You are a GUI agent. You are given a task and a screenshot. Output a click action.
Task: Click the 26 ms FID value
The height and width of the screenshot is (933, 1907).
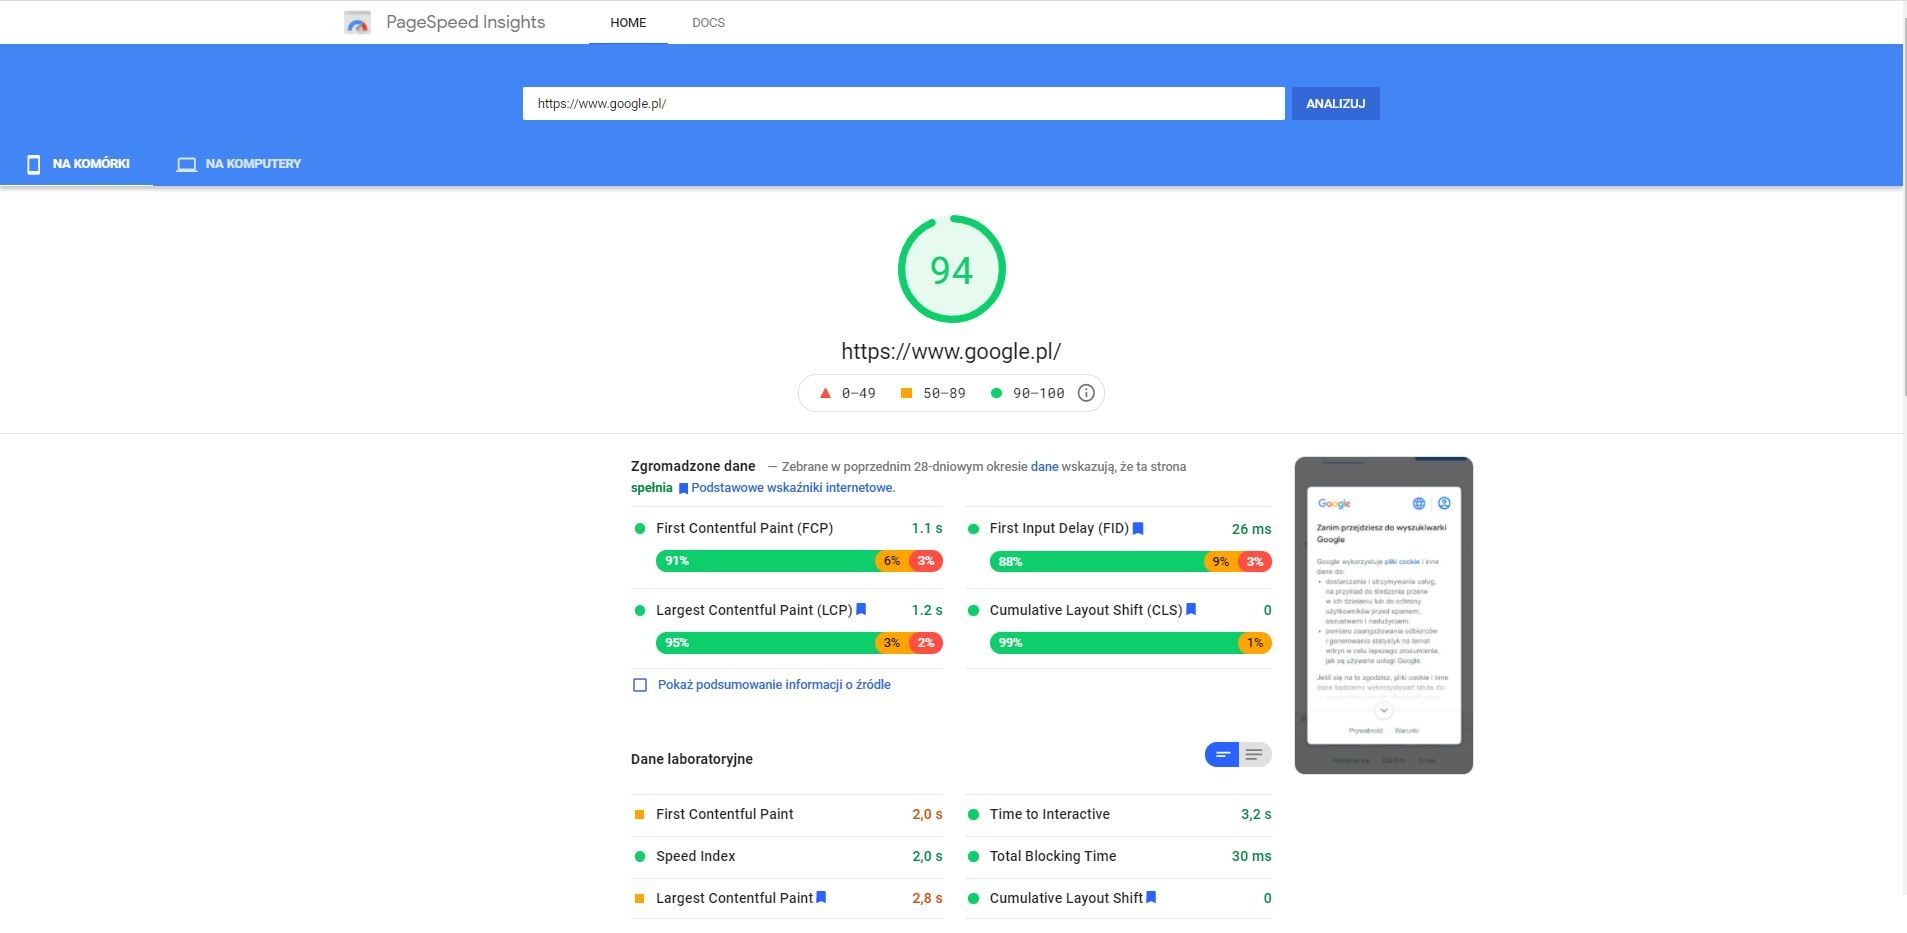(x=1251, y=529)
